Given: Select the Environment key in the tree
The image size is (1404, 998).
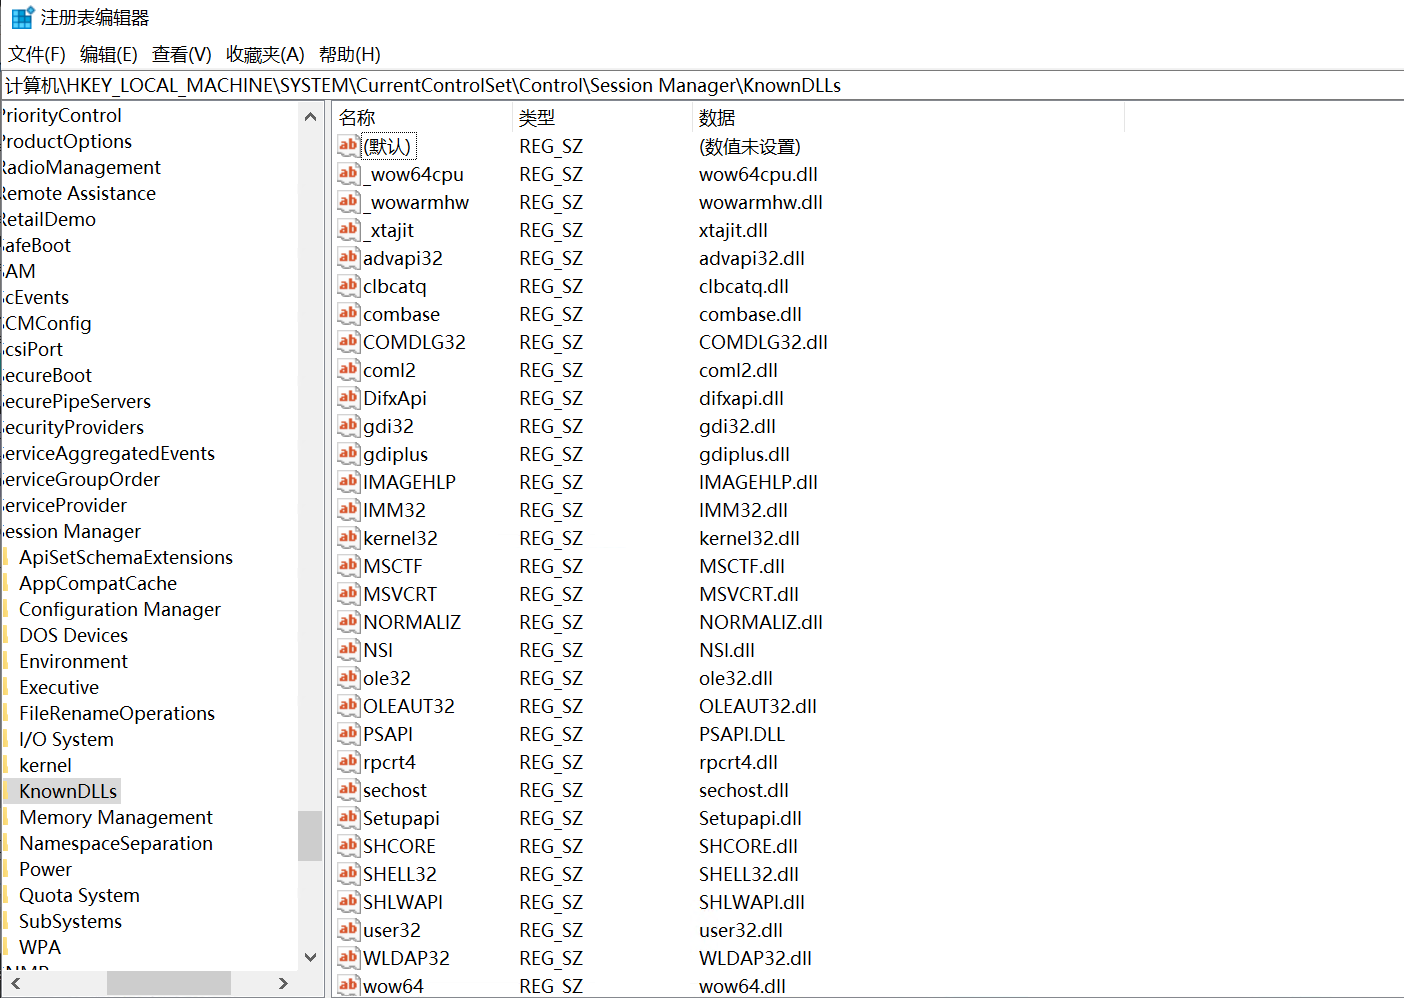Looking at the screenshot, I should pos(73,661).
